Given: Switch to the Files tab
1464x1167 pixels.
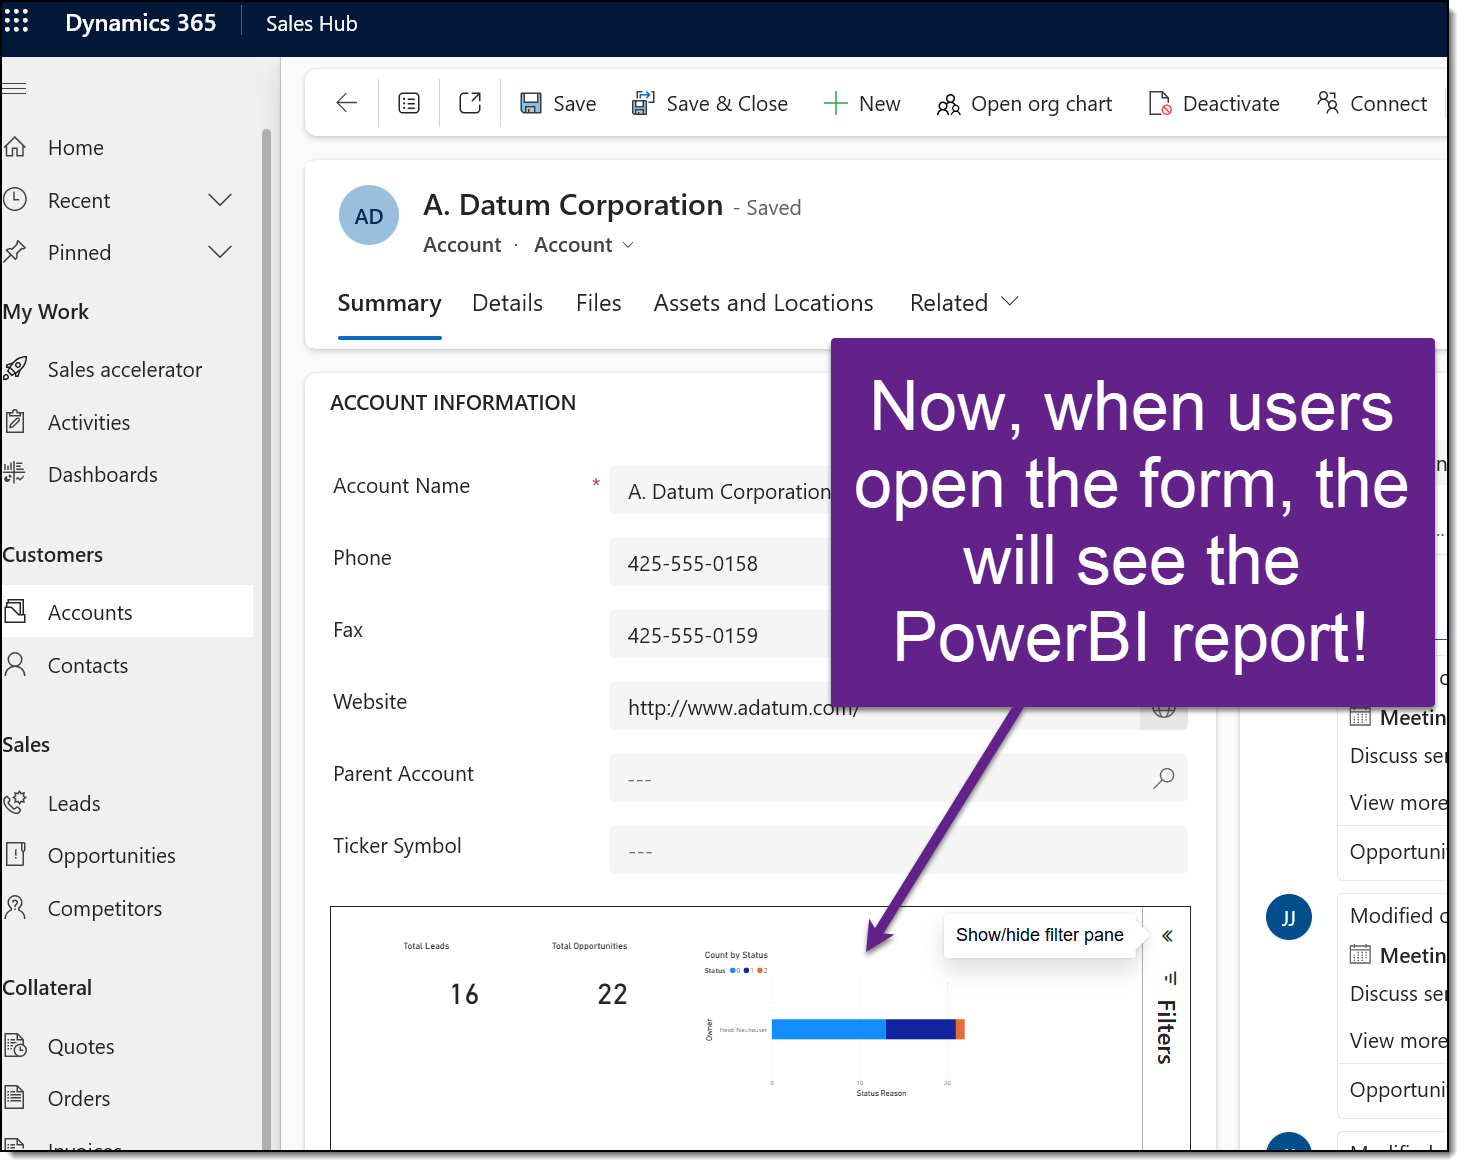Looking at the screenshot, I should tap(598, 303).
